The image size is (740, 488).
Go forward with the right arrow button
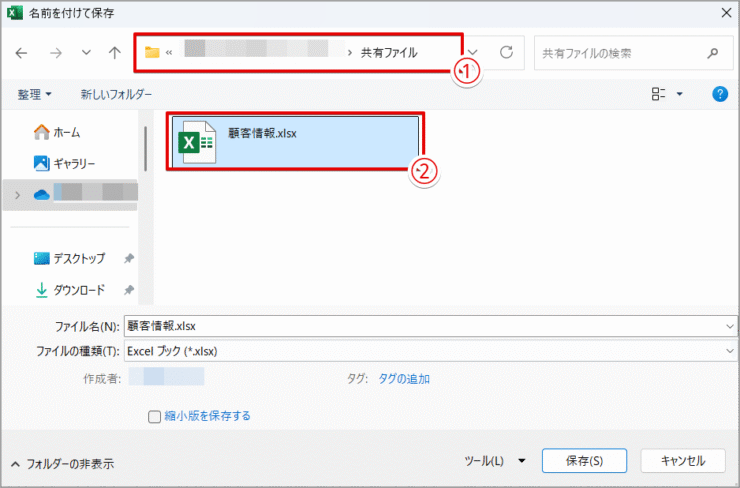(56, 53)
